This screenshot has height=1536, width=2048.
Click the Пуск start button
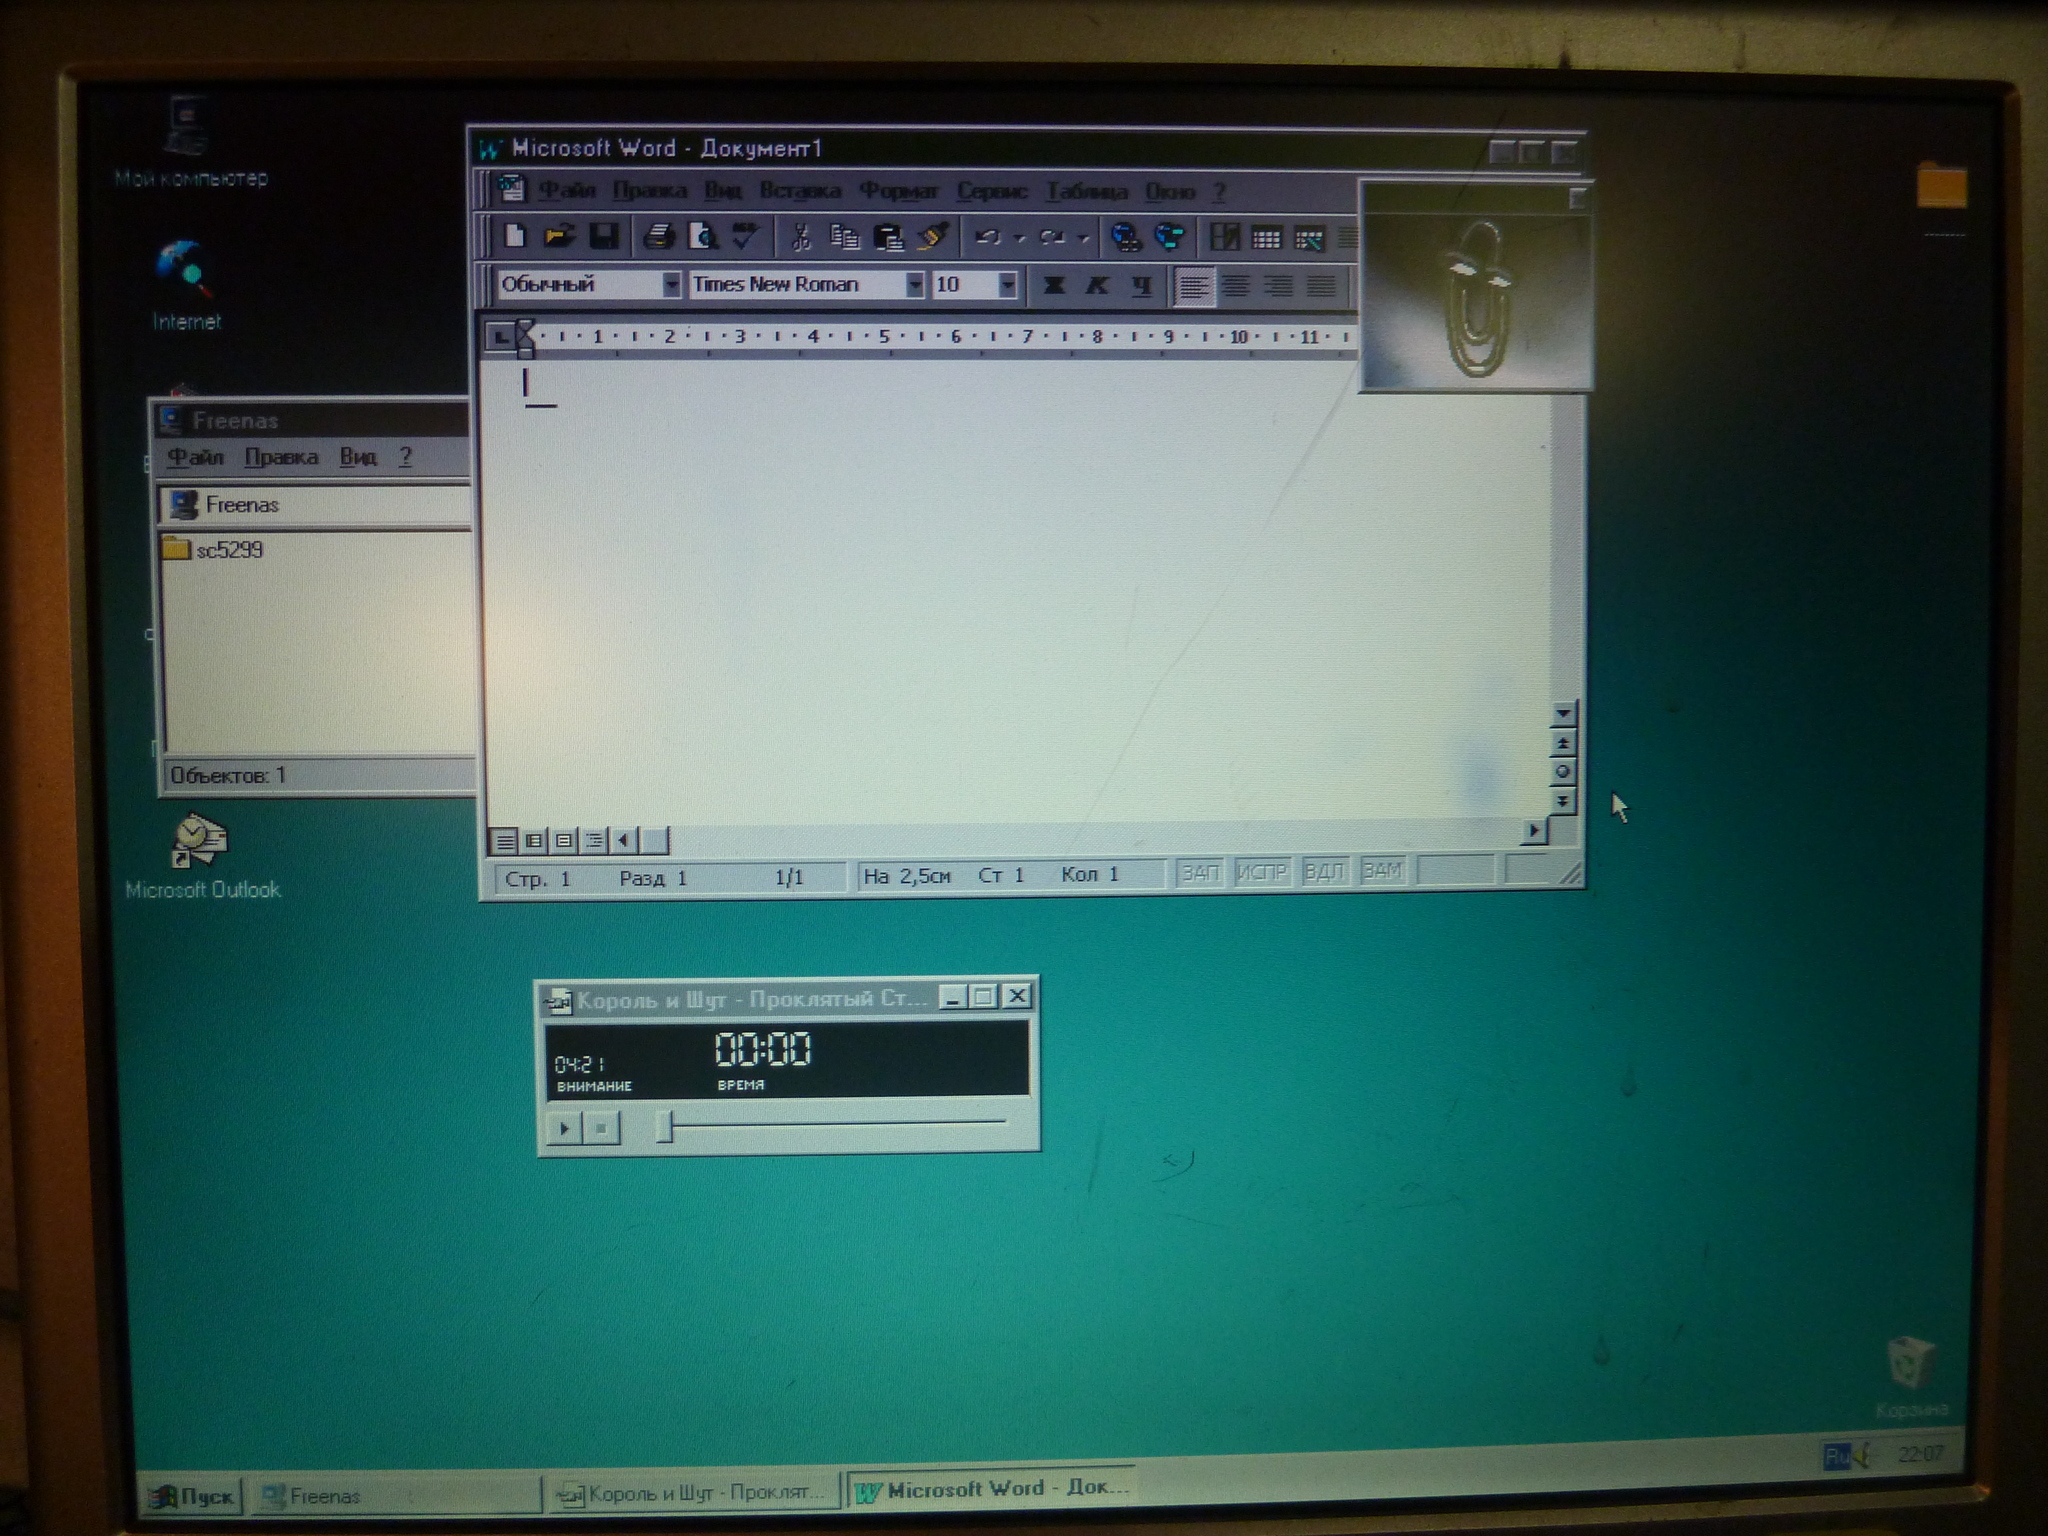(192, 1496)
